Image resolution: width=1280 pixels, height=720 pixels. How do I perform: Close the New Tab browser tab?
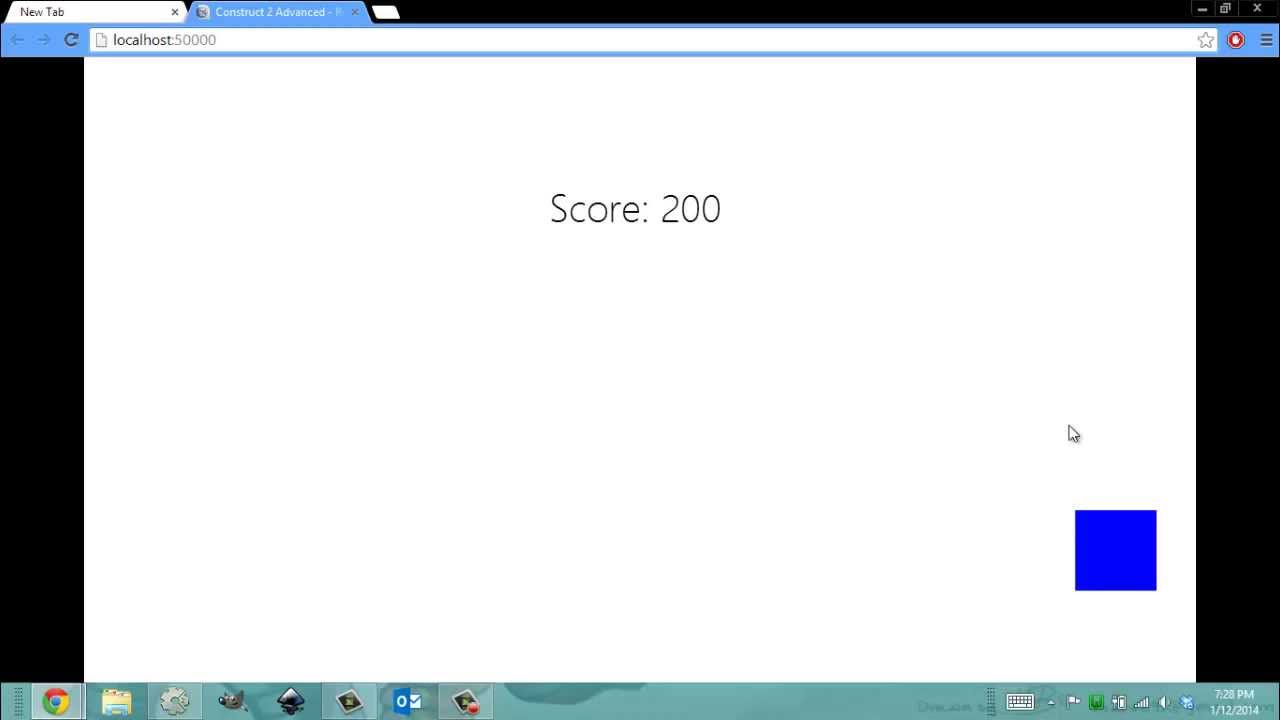[175, 12]
